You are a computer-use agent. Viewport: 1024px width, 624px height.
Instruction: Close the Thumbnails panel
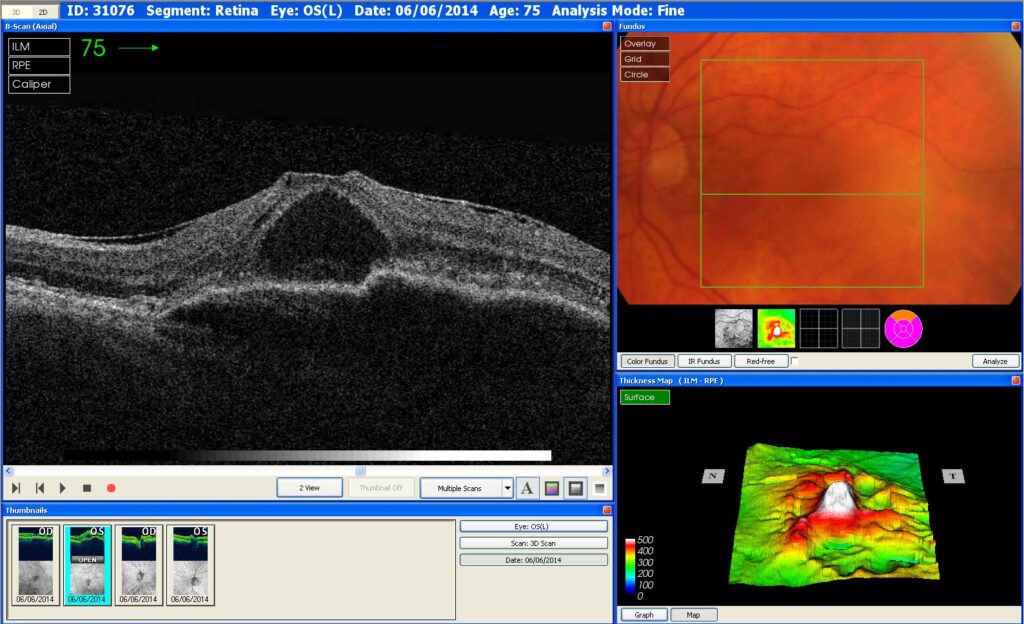(607, 510)
